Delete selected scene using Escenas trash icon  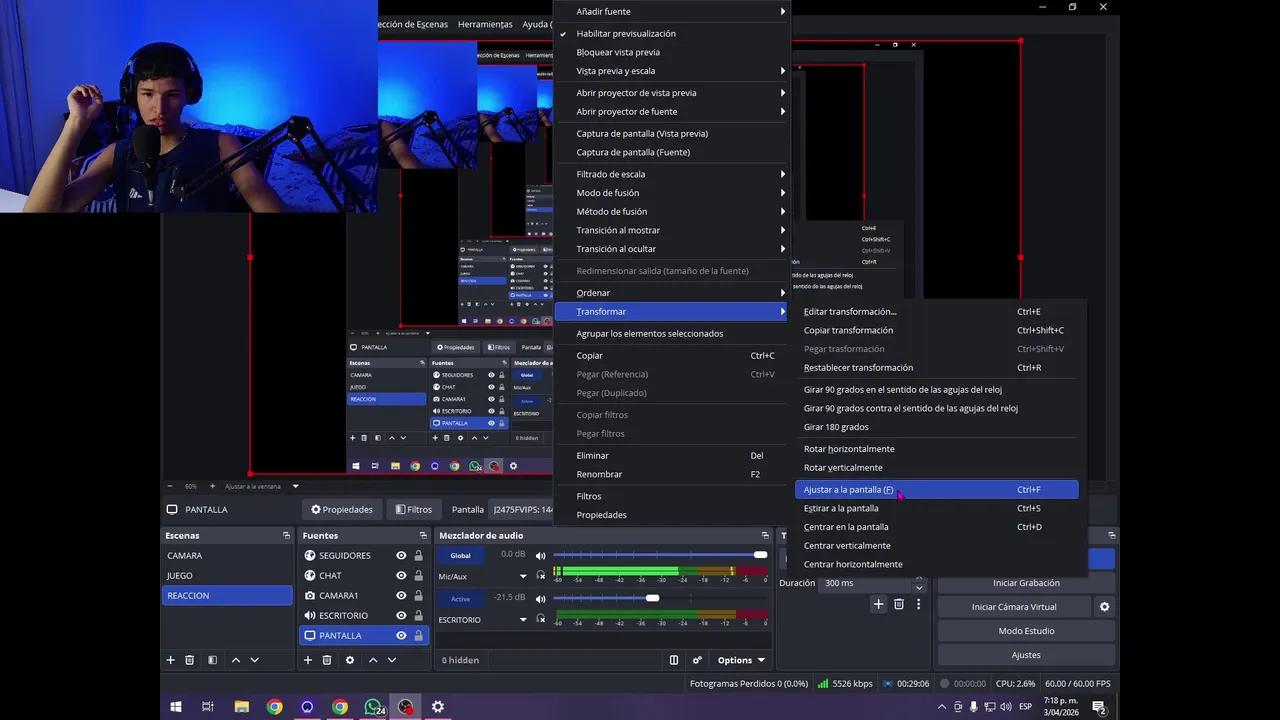[190, 660]
